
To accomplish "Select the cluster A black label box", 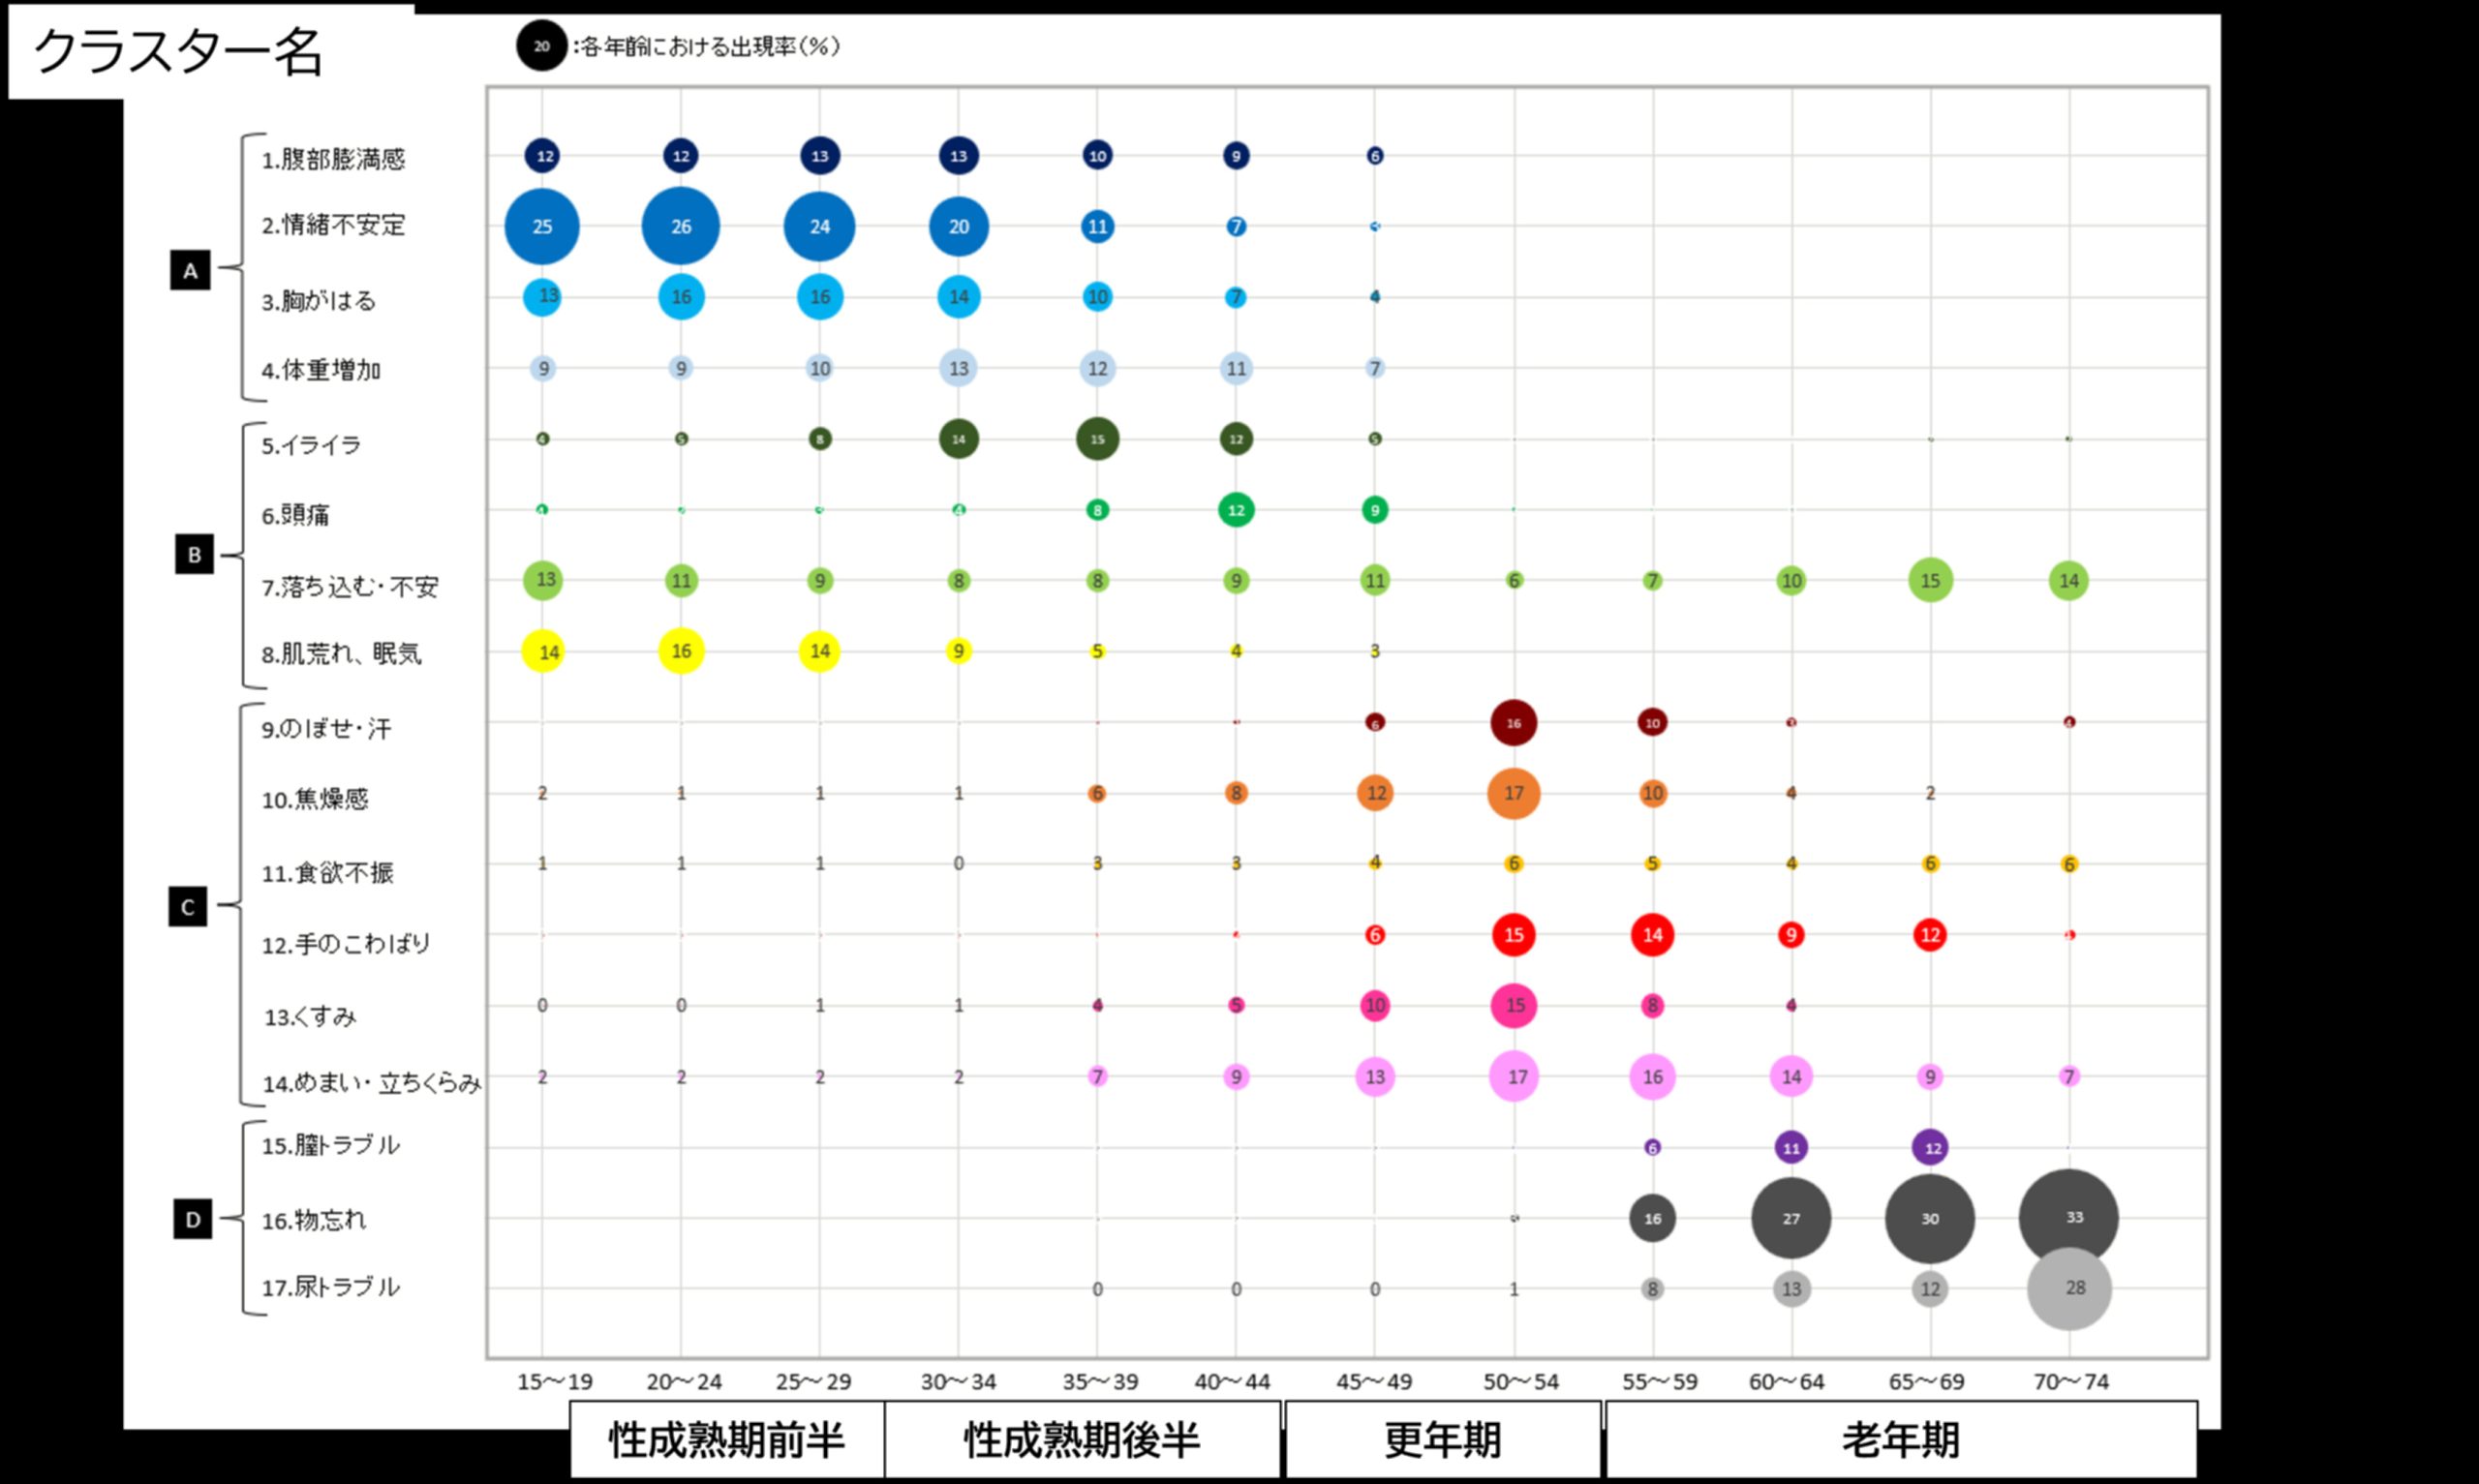I will tap(190, 271).
